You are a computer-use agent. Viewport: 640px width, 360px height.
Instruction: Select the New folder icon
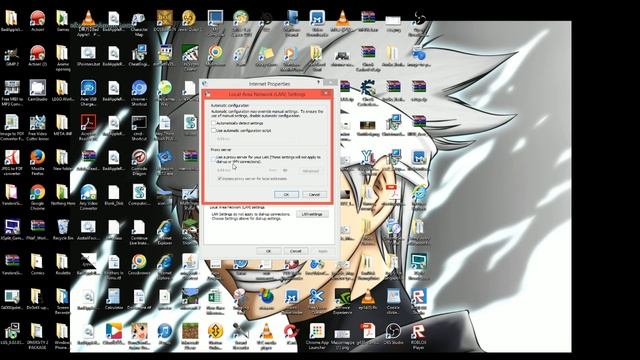[62, 160]
